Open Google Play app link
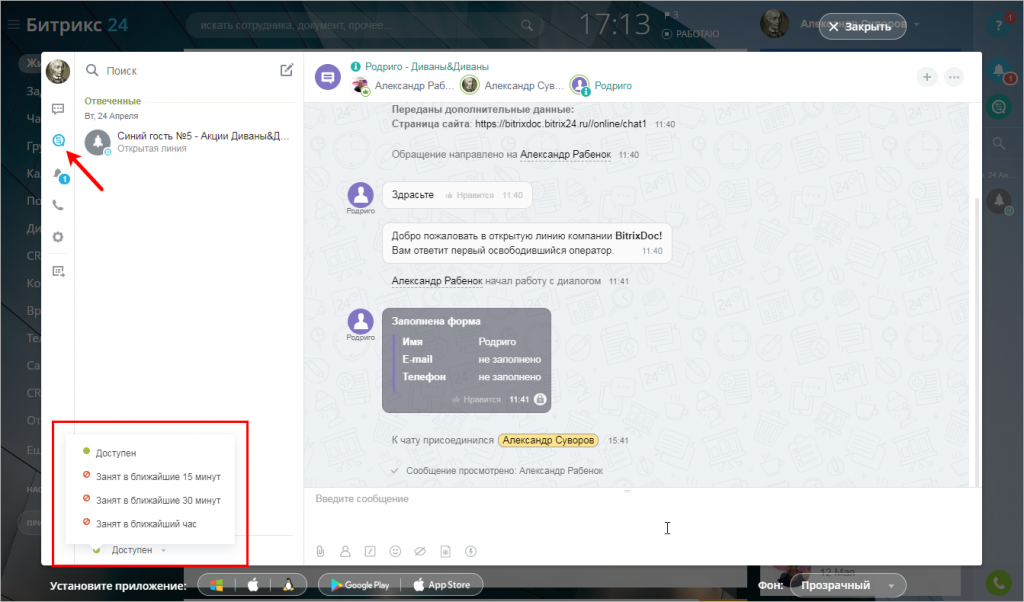 [x=360, y=585]
